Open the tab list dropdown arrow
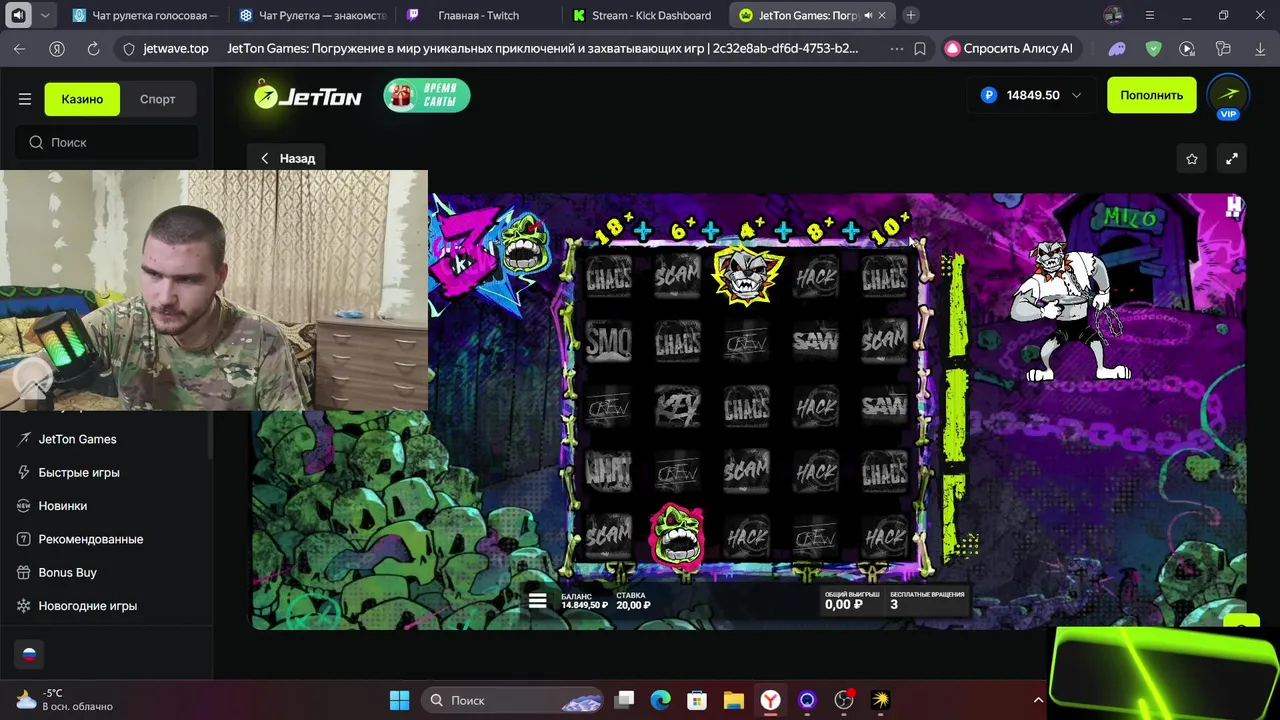The height and width of the screenshot is (720, 1280). tap(45, 15)
